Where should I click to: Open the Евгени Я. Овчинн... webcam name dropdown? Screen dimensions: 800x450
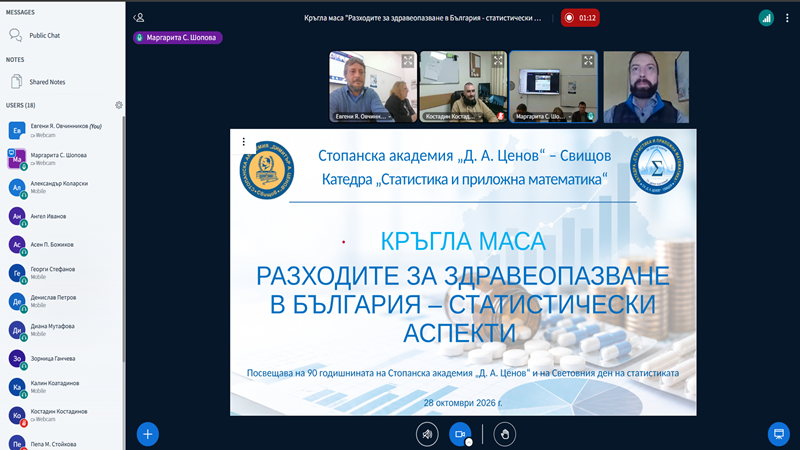(x=363, y=116)
